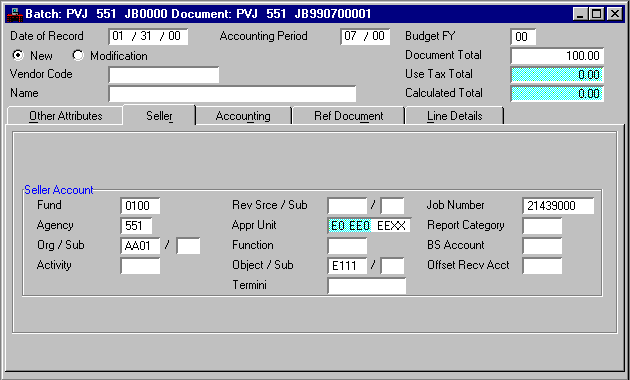Click the Job Number field
Screen dimensions: 630x380
click(x=558, y=206)
